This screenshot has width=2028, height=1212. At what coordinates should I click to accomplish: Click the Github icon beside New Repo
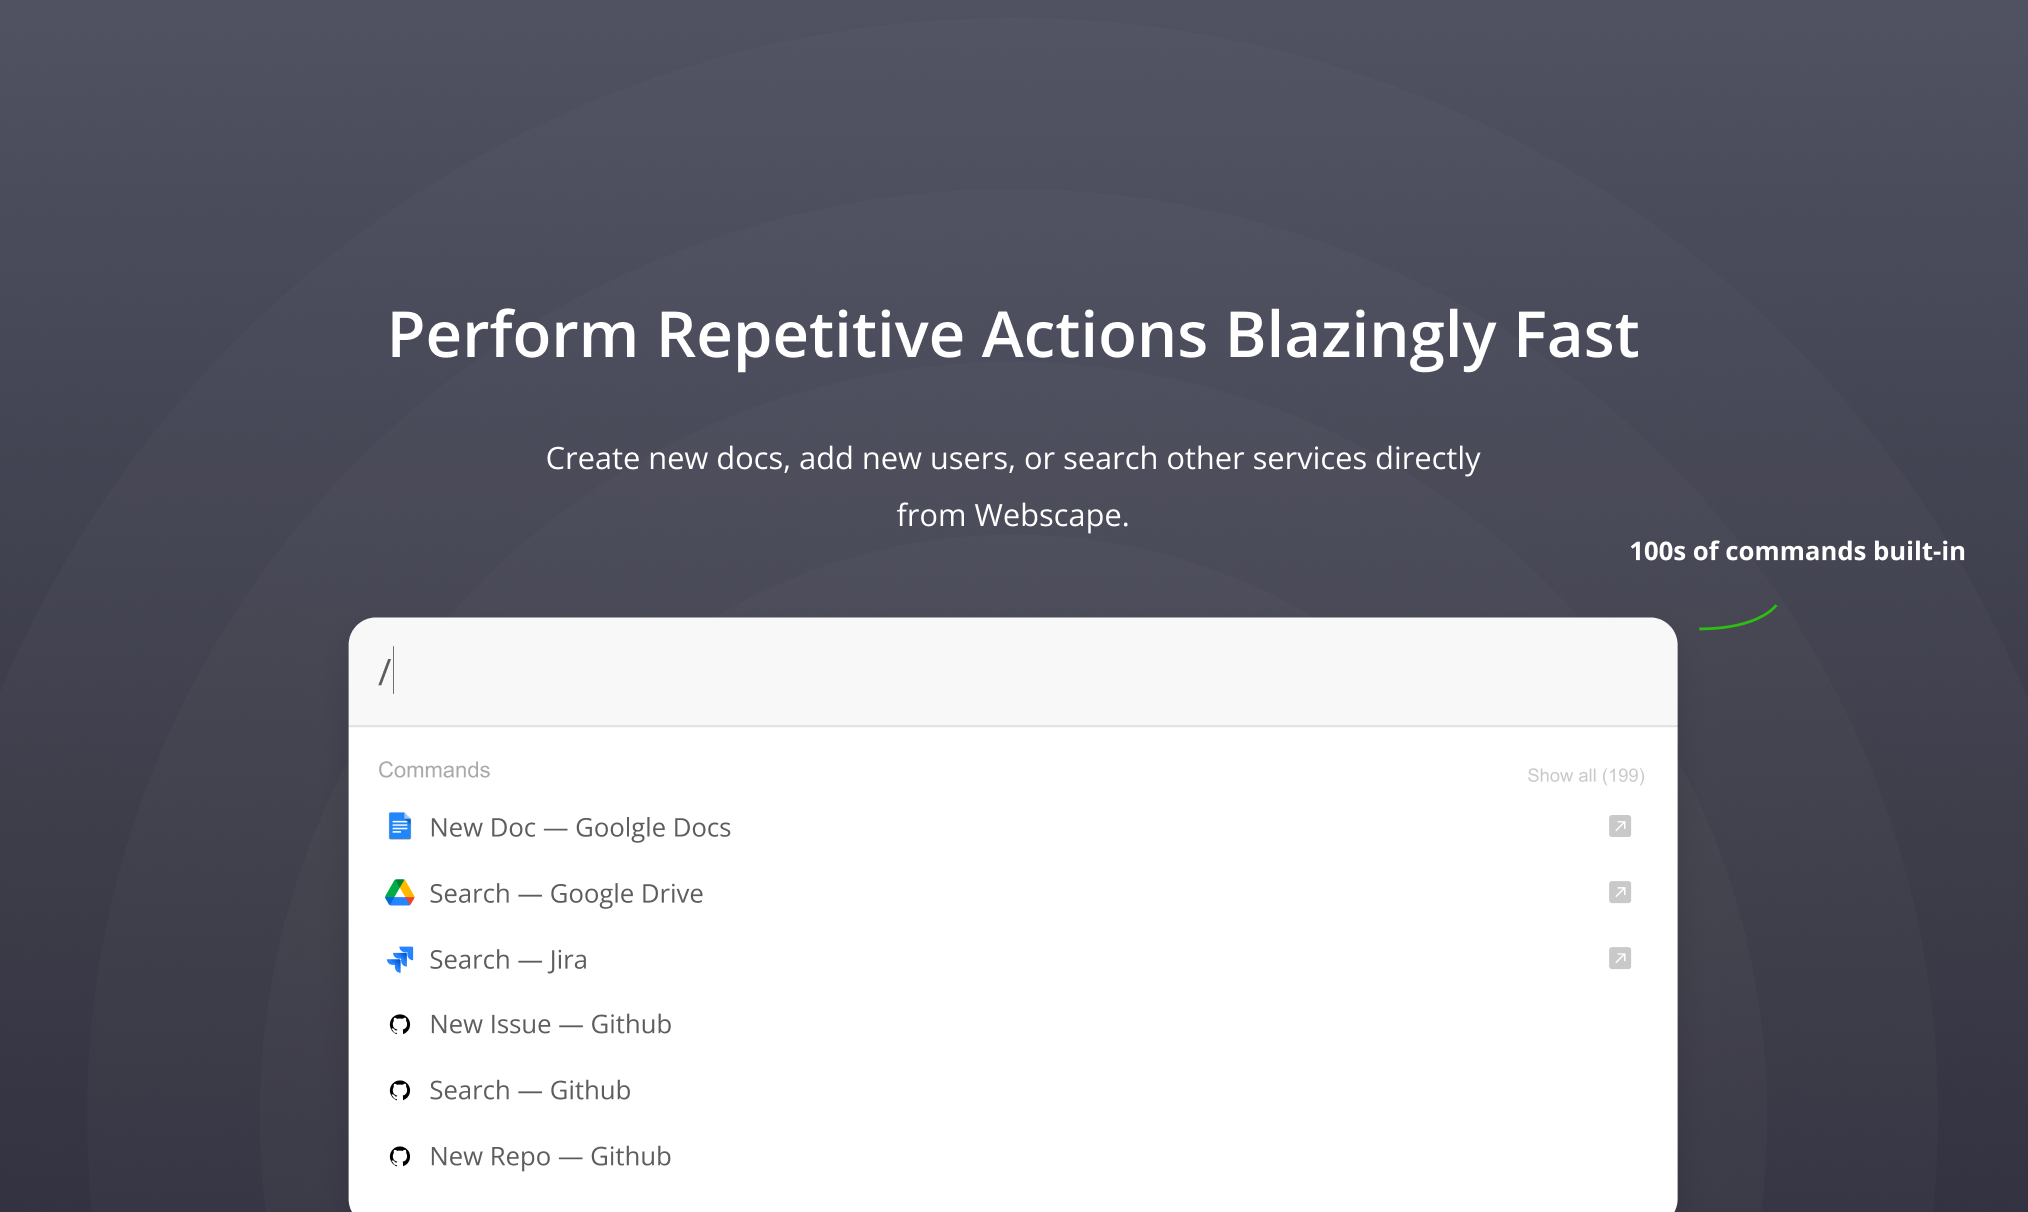(400, 1156)
